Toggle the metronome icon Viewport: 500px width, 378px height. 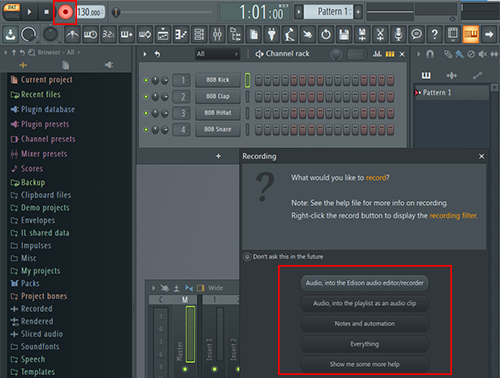pyautogui.click(x=72, y=34)
